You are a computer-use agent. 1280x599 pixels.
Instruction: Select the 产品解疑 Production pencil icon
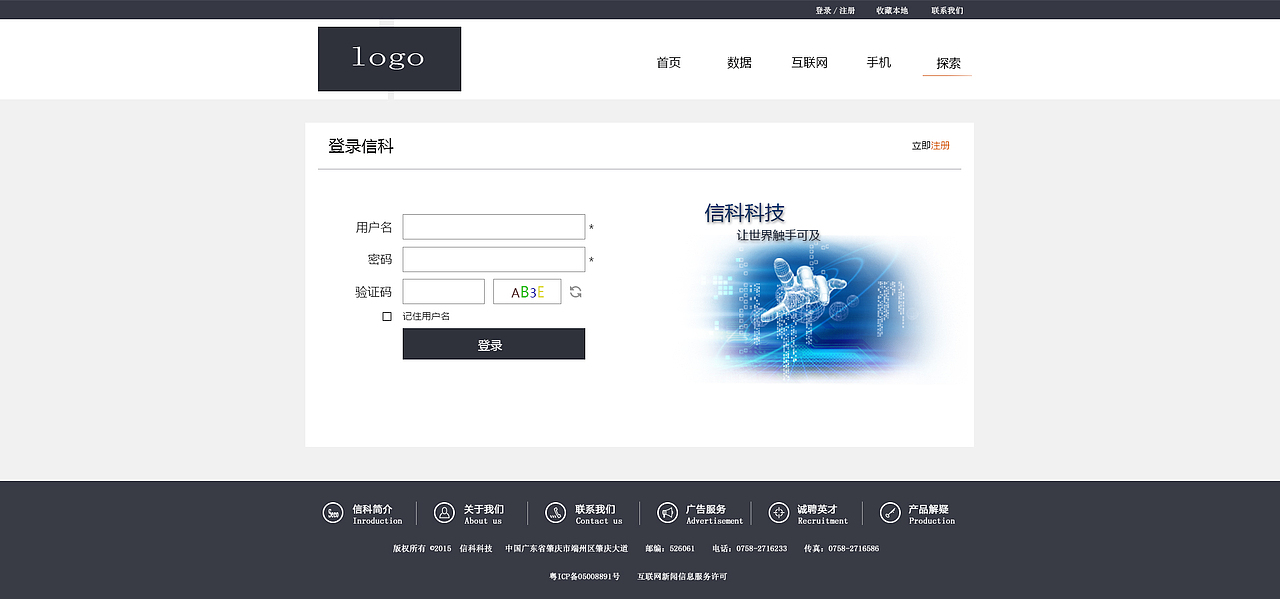click(x=889, y=512)
